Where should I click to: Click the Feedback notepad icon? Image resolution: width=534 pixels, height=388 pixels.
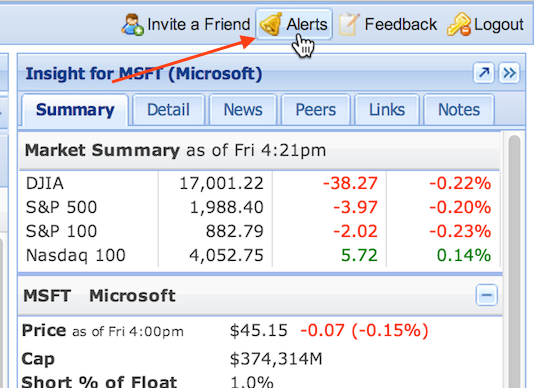click(x=349, y=24)
